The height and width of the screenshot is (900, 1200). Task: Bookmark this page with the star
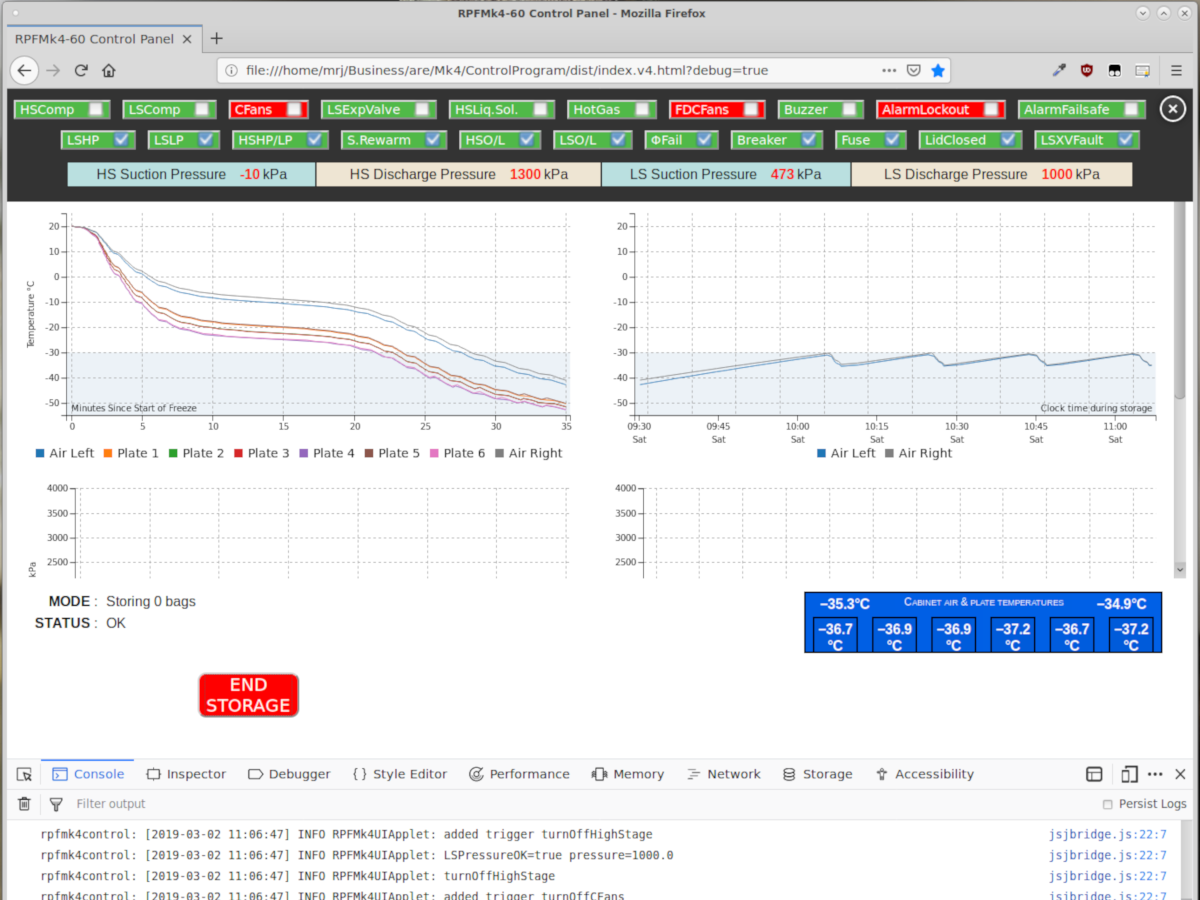pyautogui.click(x=938, y=71)
